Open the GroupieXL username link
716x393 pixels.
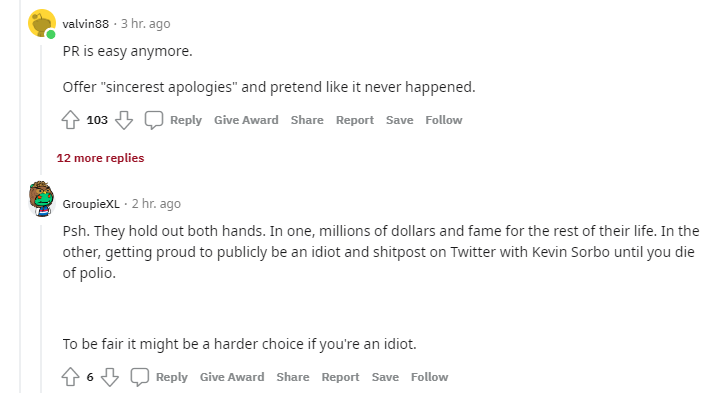(x=91, y=204)
